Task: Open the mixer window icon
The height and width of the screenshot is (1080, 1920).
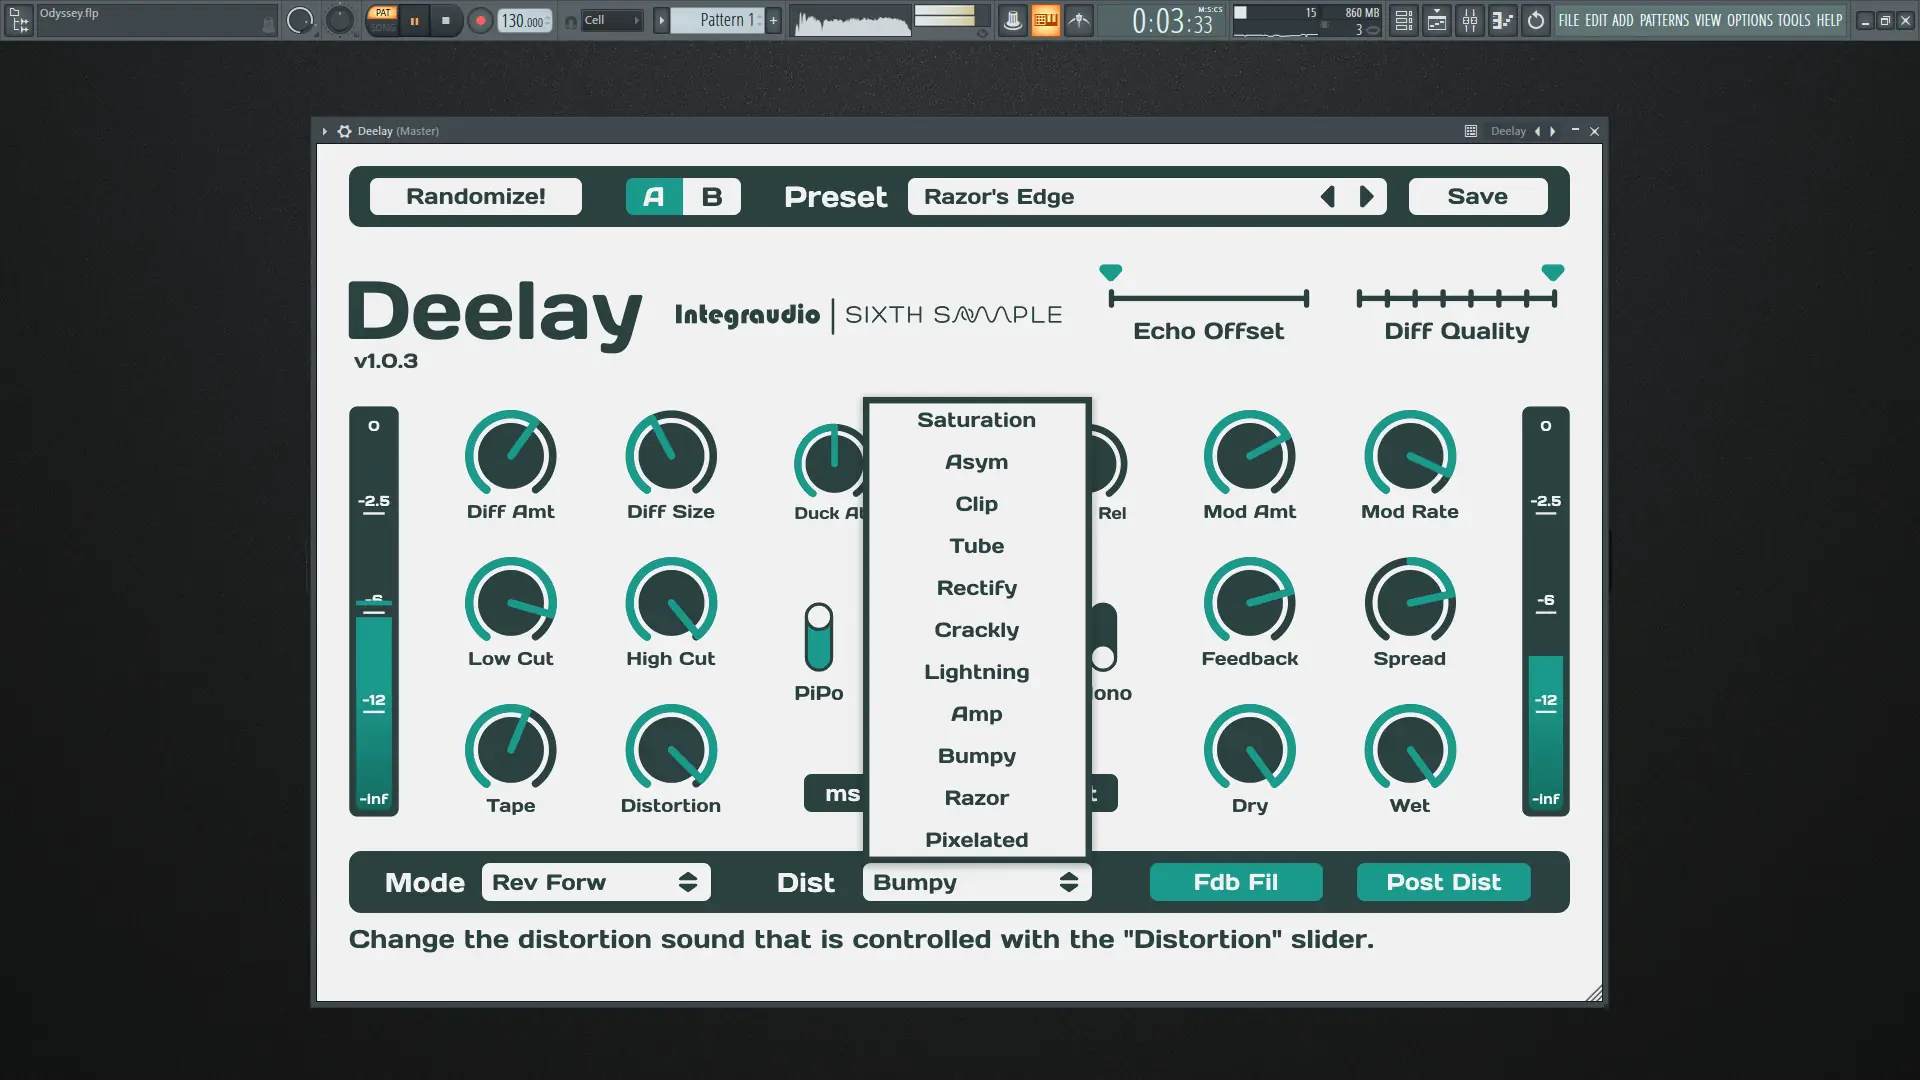Action: (1470, 20)
